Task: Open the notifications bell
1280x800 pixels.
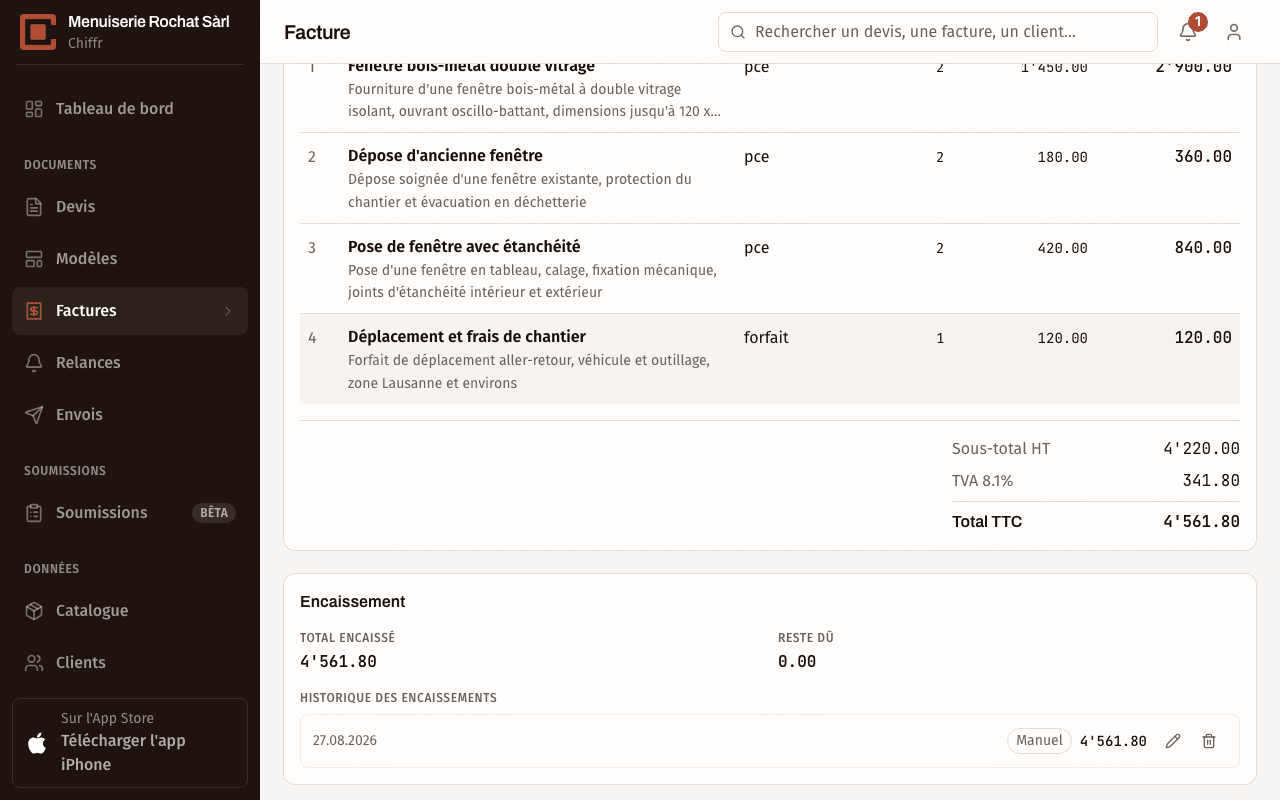Action: pyautogui.click(x=1188, y=32)
